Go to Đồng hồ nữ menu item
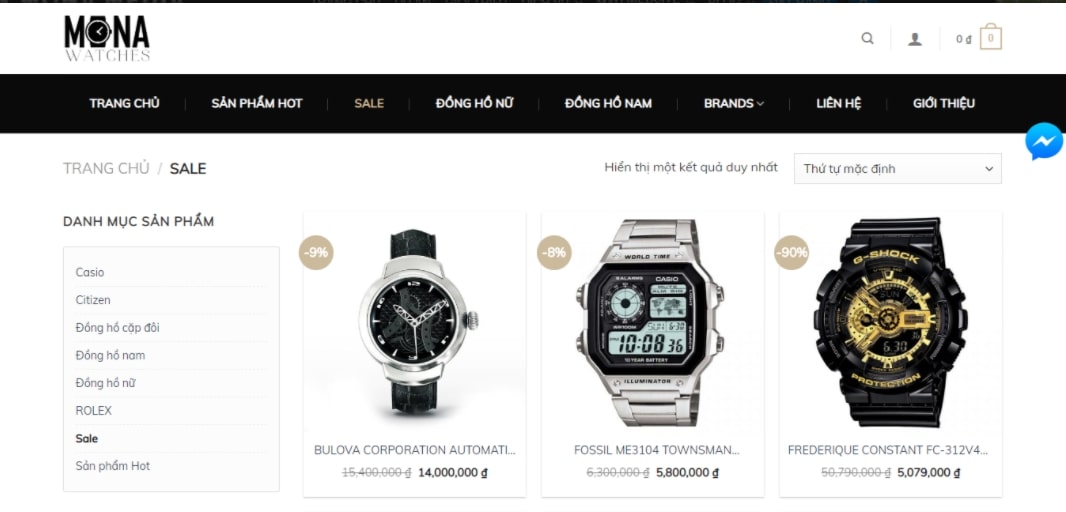Viewport: 1066px width, 512px height. click(x=475, y=103)
